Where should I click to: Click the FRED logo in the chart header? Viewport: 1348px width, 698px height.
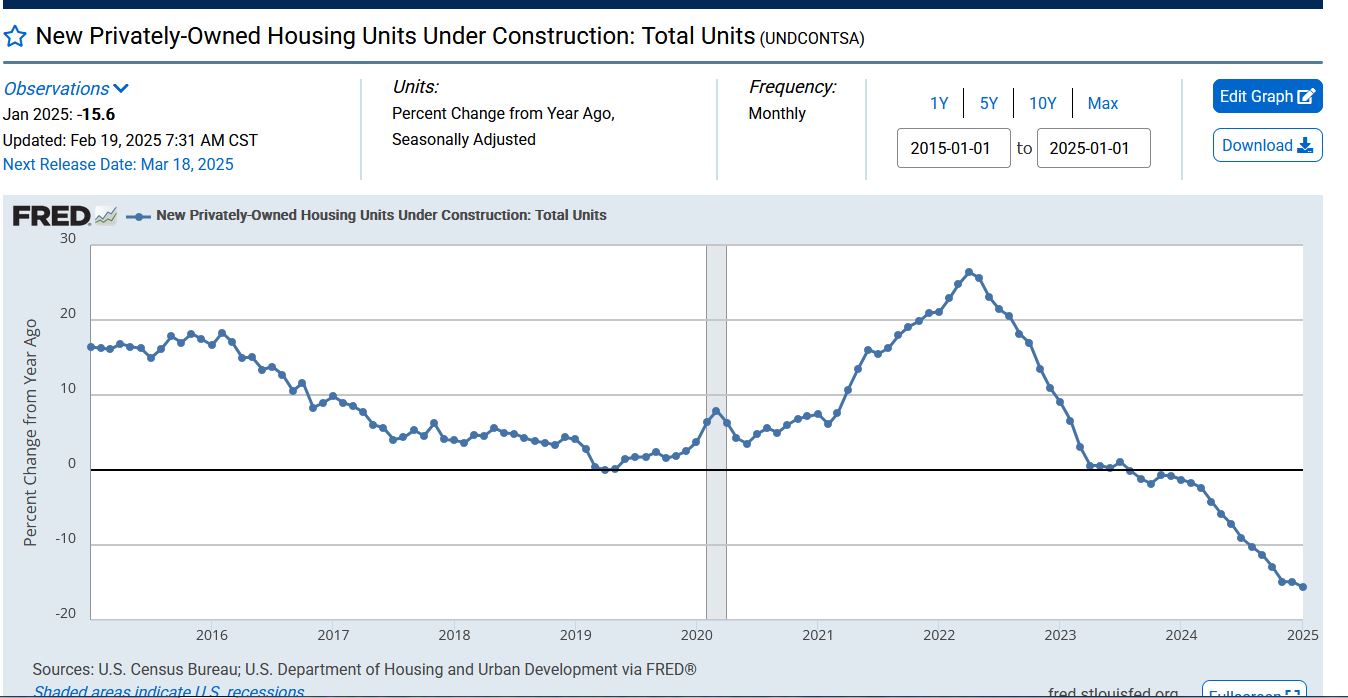pos(51,215)
